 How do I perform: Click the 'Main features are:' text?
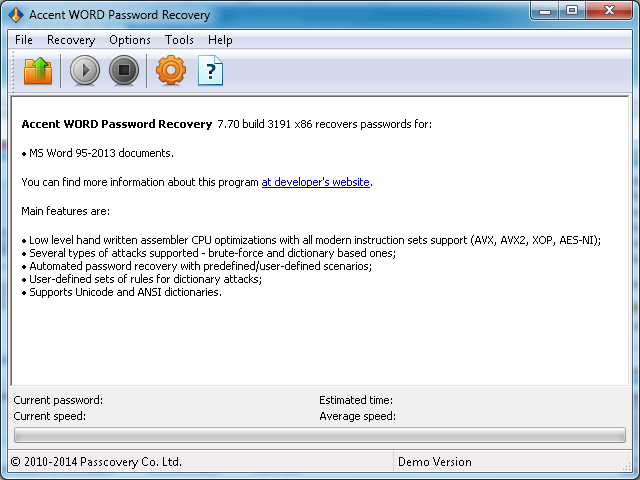[x=66, y=211]
